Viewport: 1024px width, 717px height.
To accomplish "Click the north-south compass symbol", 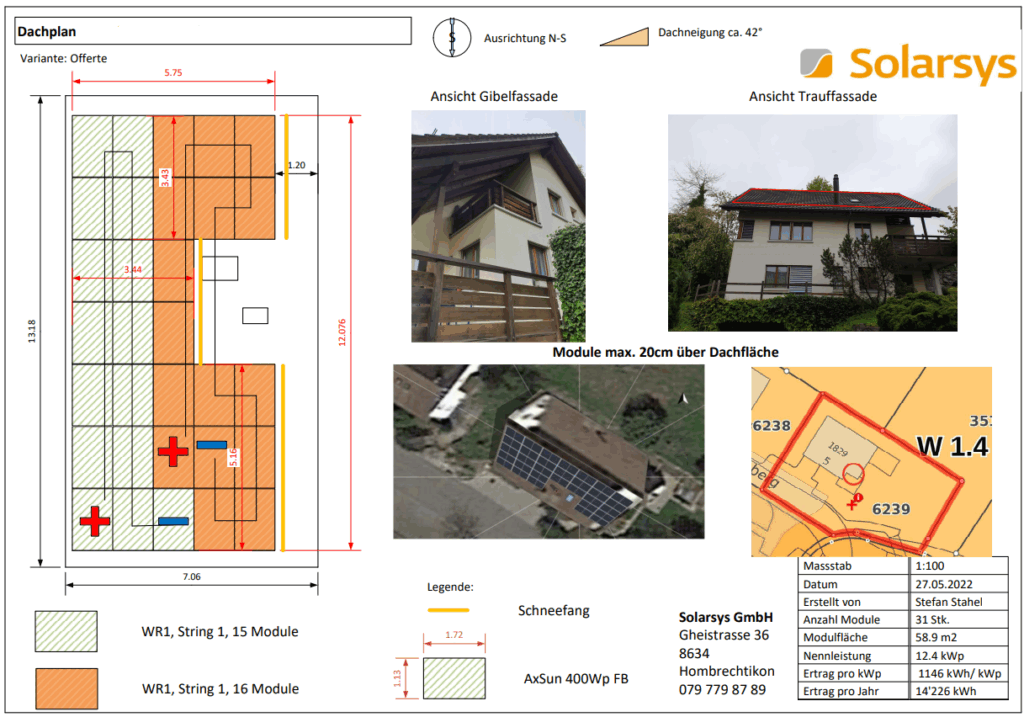I will pyautogui.click(x=452, y=37).
